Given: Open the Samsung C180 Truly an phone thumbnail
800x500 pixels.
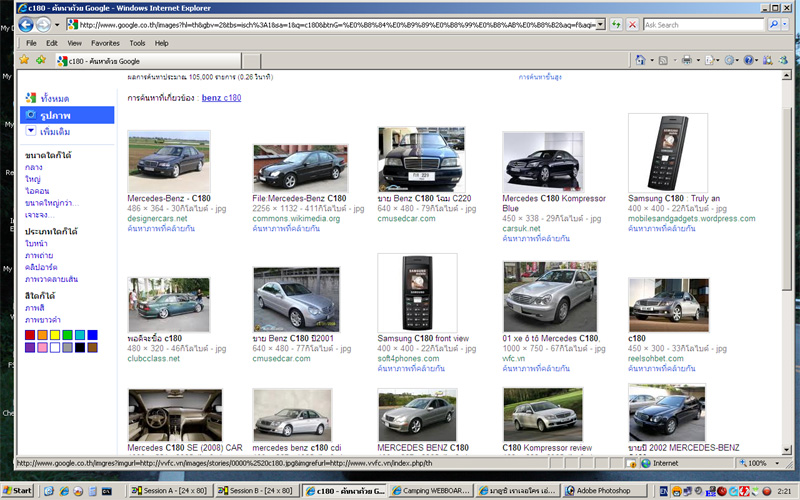Looking at the screenshot, I should 667,152.
